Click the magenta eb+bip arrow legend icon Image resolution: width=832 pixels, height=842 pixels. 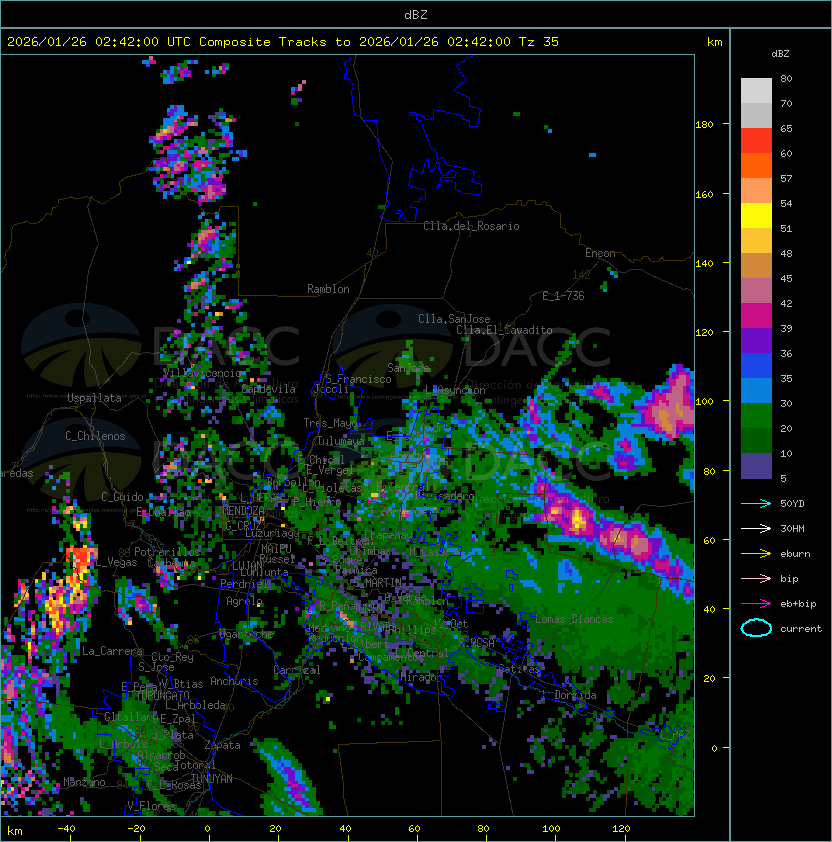[756, 604]
